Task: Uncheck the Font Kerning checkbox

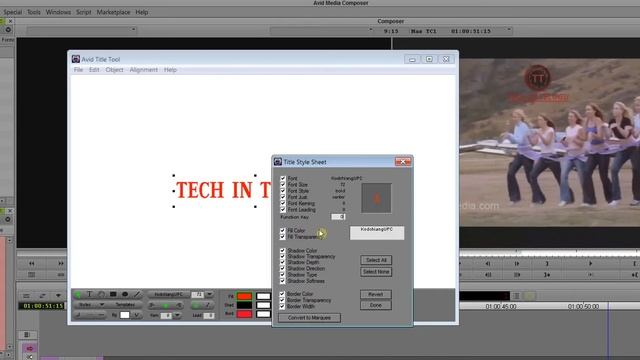Action: [282, 203]
